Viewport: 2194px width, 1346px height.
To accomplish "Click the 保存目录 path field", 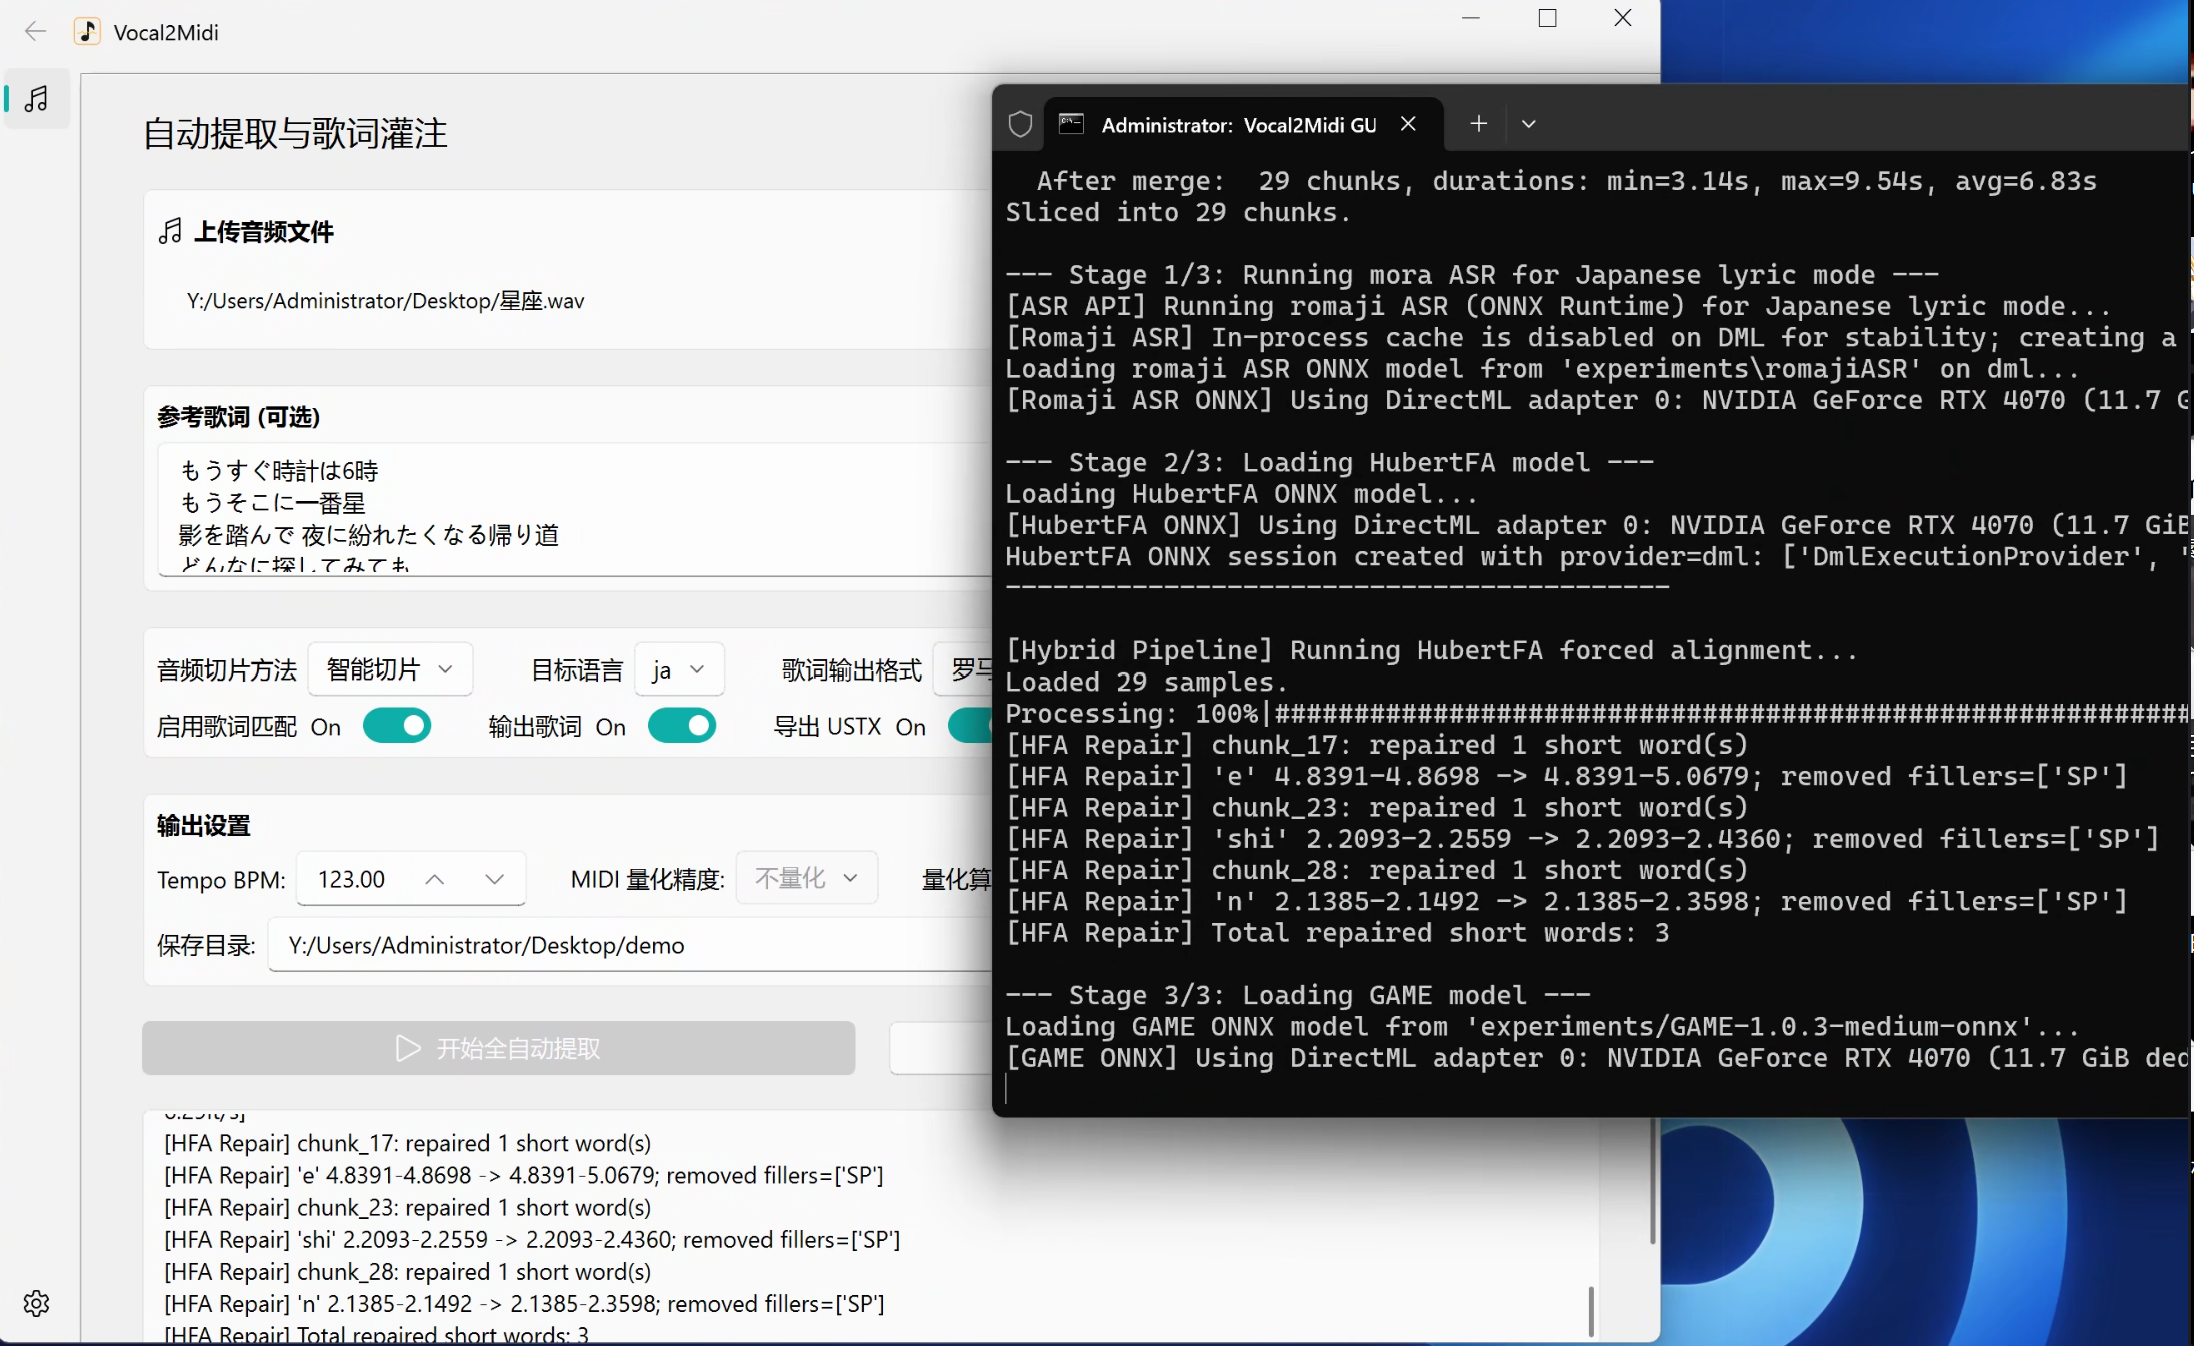I will (630, 945).
